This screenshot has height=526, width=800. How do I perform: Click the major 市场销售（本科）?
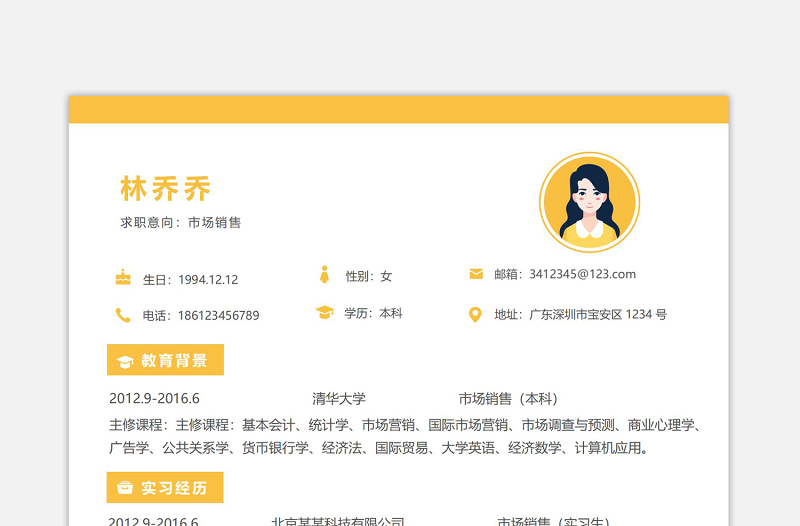click(509, 398)
